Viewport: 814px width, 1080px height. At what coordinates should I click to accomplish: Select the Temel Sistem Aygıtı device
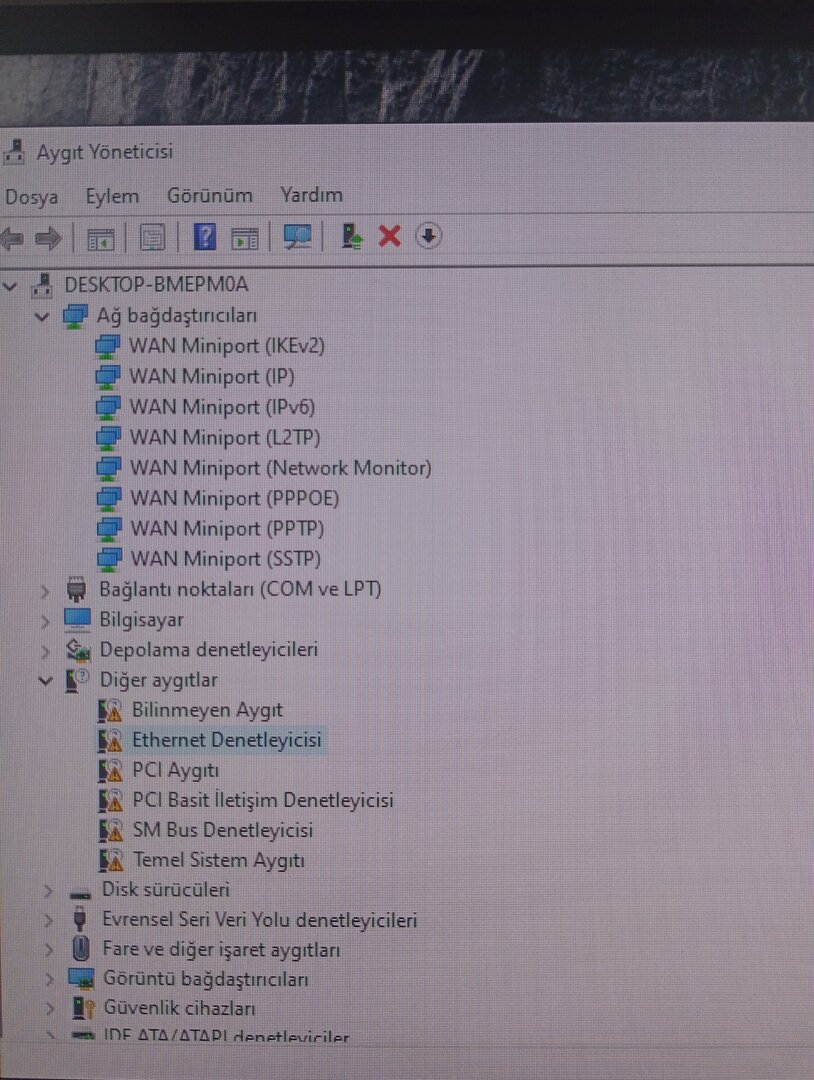click(x=218, y=861)
